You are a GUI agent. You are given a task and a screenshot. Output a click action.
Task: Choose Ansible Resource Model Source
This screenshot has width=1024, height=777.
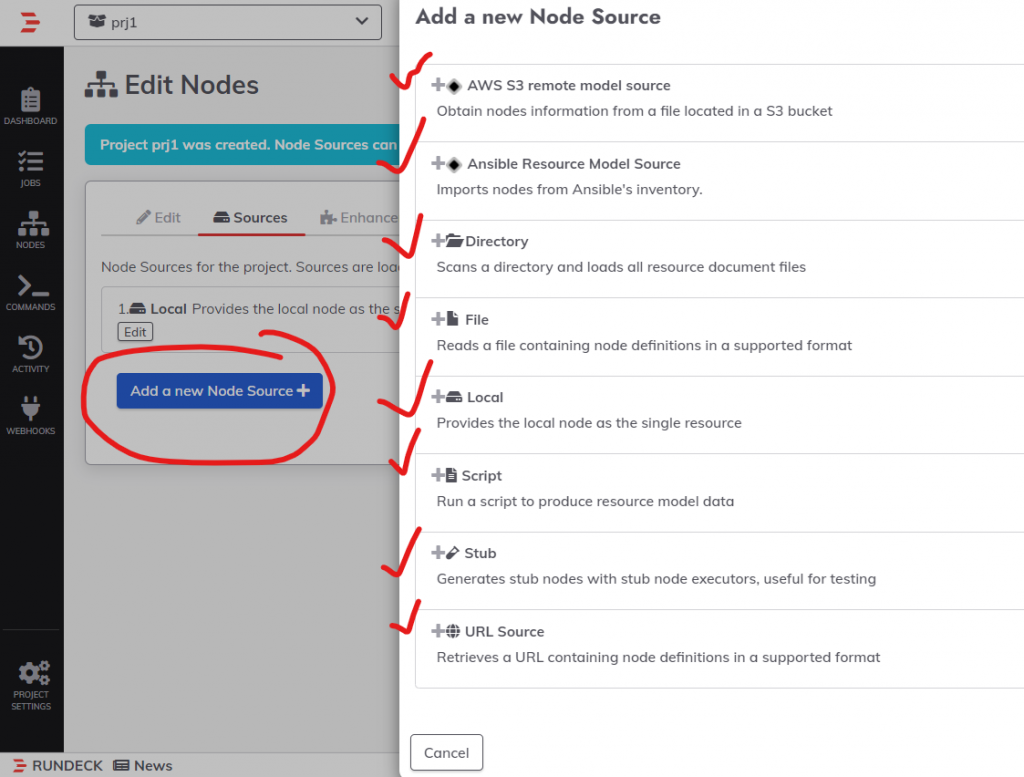572,164
